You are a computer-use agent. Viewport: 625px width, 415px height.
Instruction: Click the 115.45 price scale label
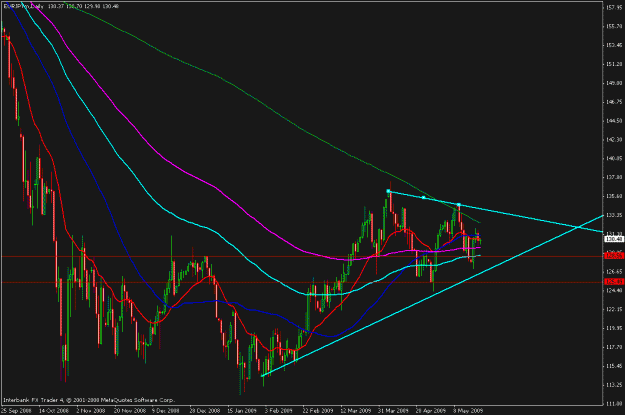[x=614, y=366]
